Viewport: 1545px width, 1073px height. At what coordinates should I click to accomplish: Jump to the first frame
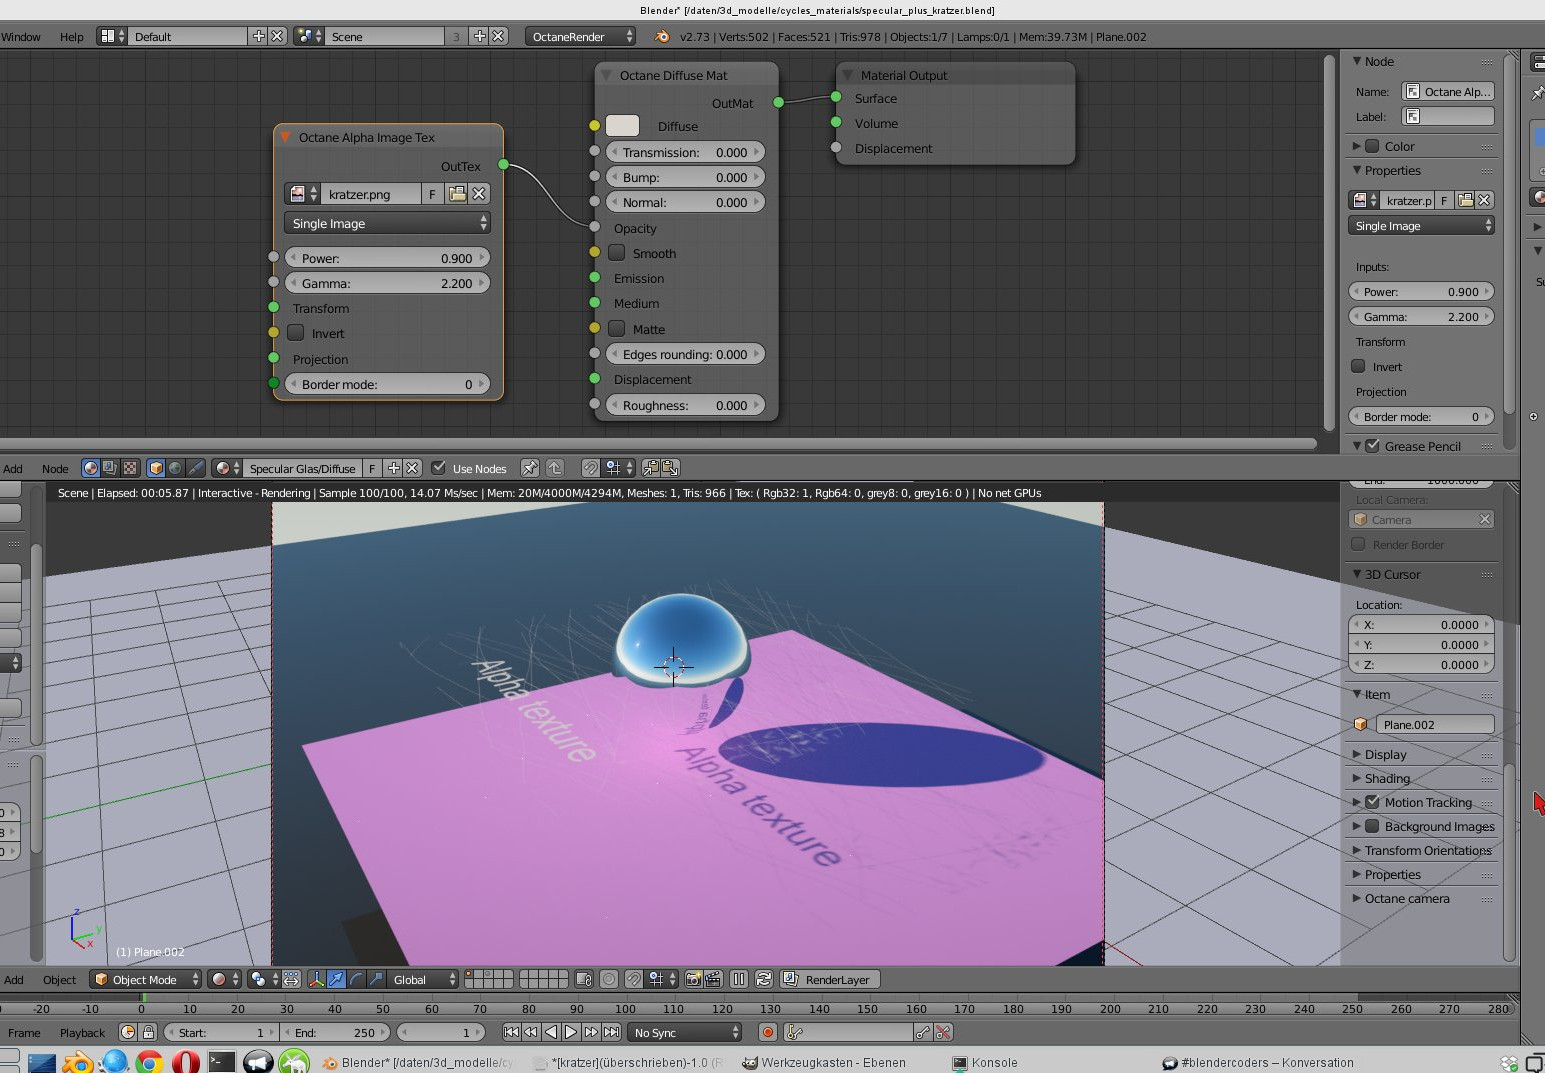pyautogui.click(x=511, y=1032)
